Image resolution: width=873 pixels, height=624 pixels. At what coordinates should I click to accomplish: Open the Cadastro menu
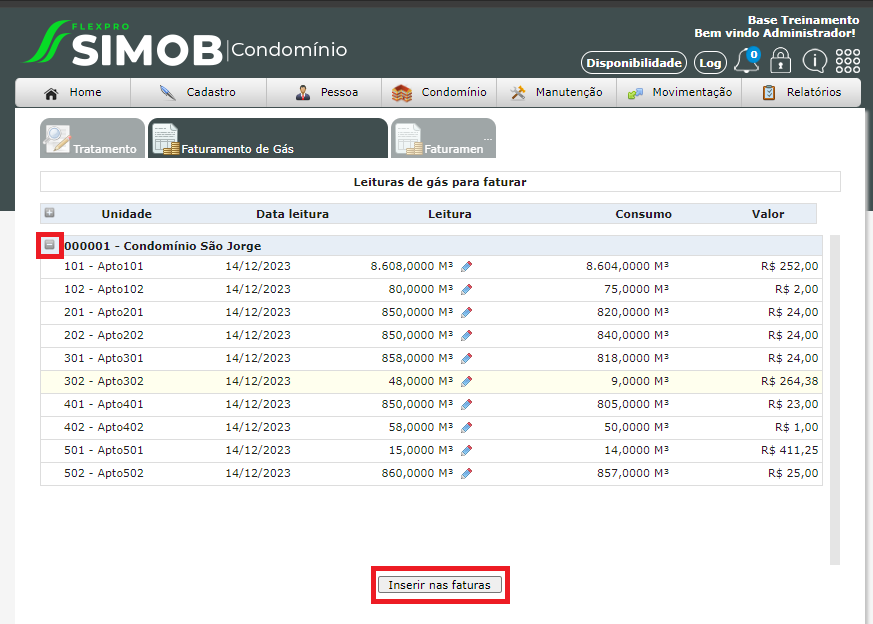[198, 93]
